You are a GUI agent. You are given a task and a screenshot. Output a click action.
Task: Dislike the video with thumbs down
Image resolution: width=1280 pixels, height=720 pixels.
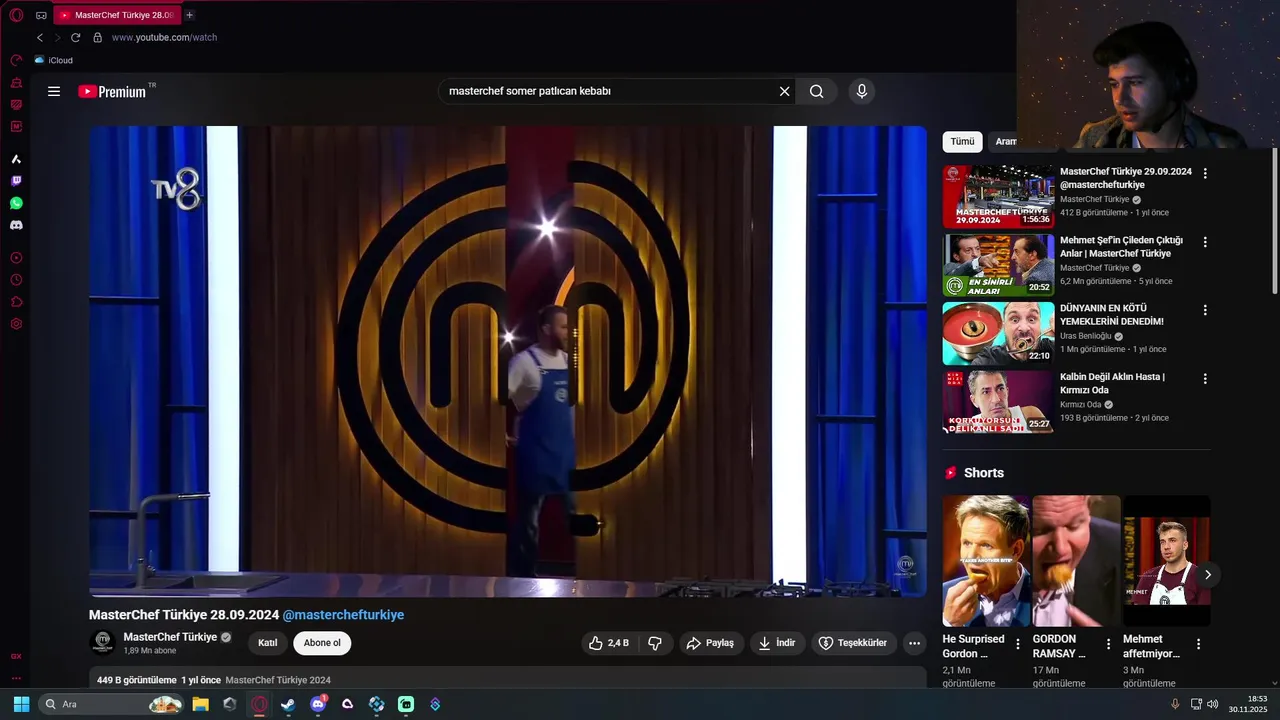[656, 643]
